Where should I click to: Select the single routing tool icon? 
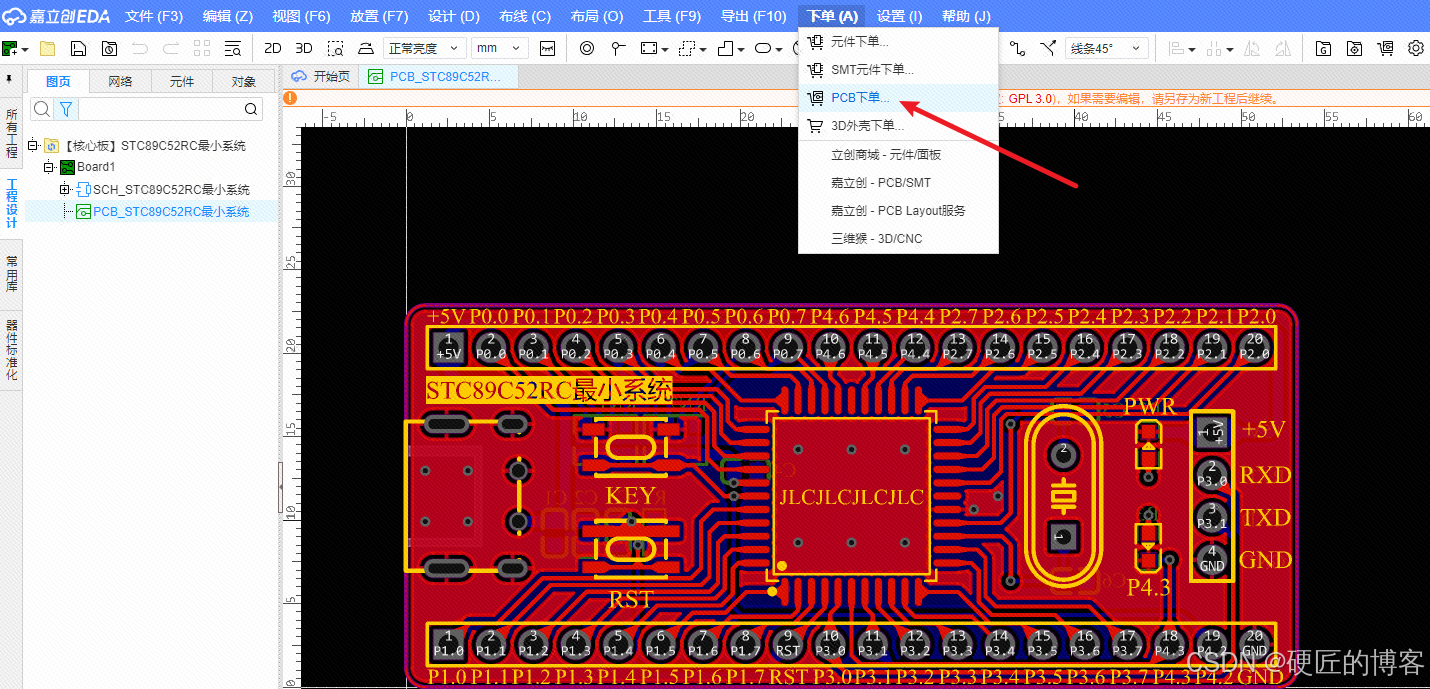pos(1017,48)
